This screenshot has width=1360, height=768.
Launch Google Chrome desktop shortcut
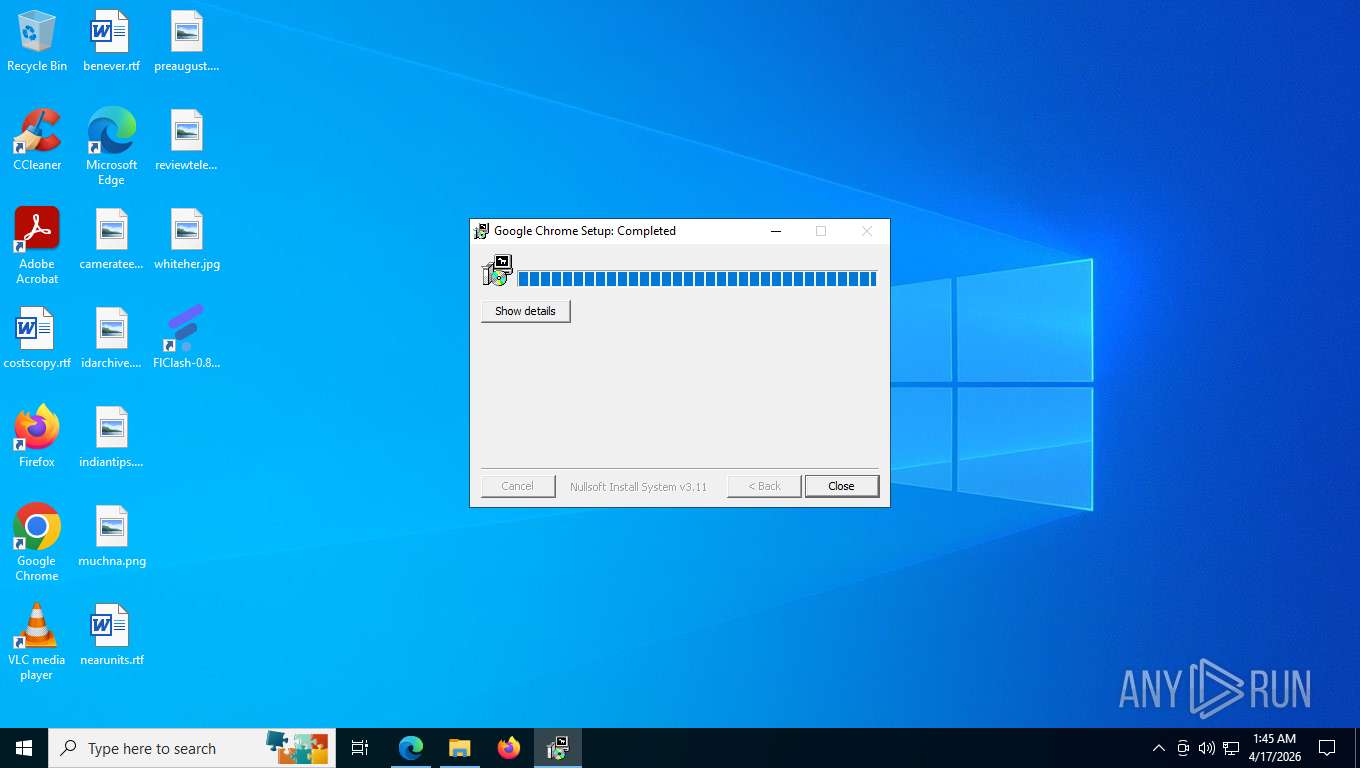click(x=37, y=543)
